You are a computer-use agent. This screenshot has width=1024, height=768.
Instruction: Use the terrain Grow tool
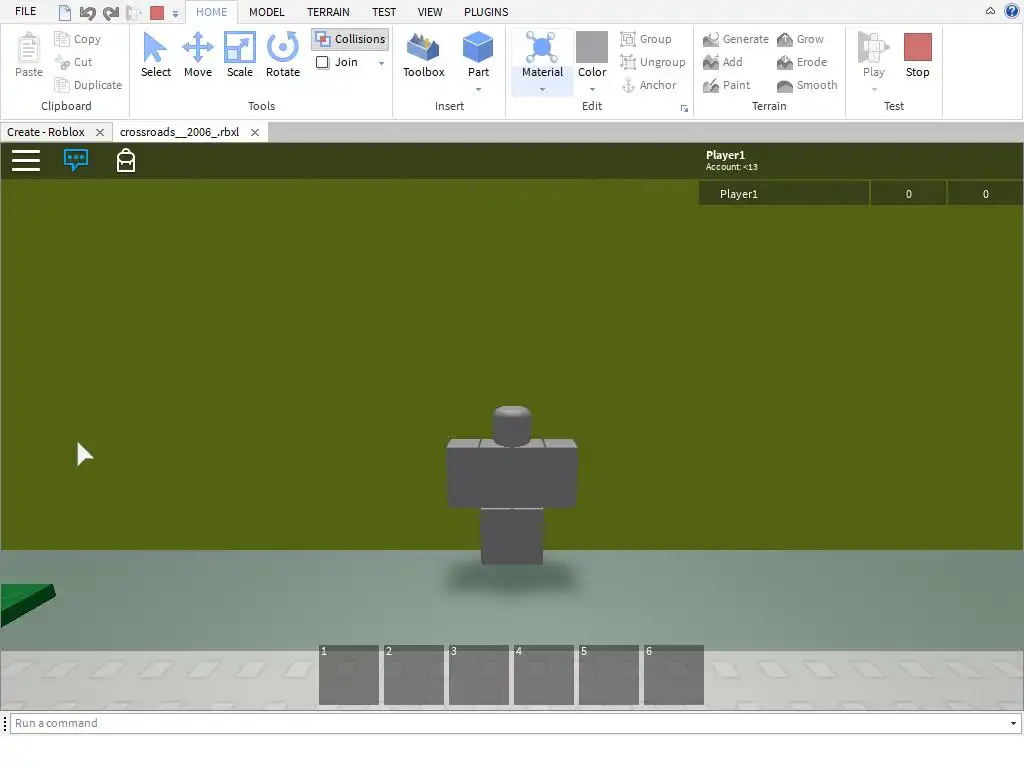click(801, 39)
